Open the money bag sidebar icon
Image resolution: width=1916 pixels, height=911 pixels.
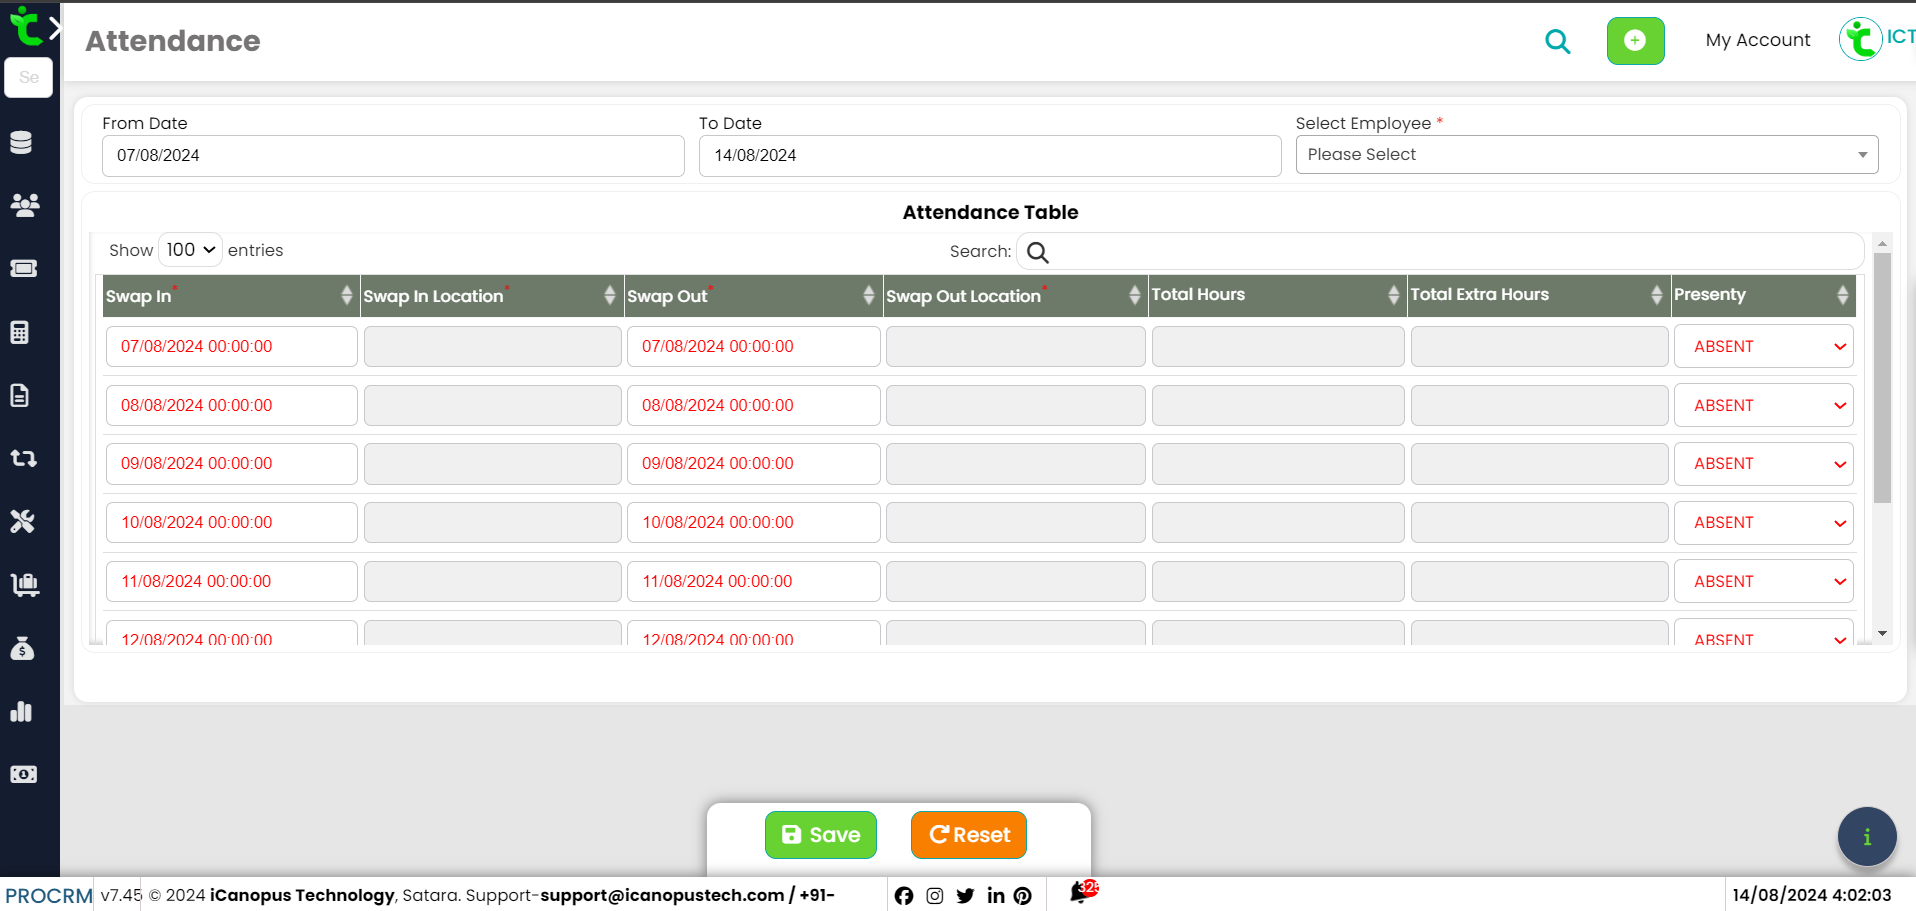[22, 648]
